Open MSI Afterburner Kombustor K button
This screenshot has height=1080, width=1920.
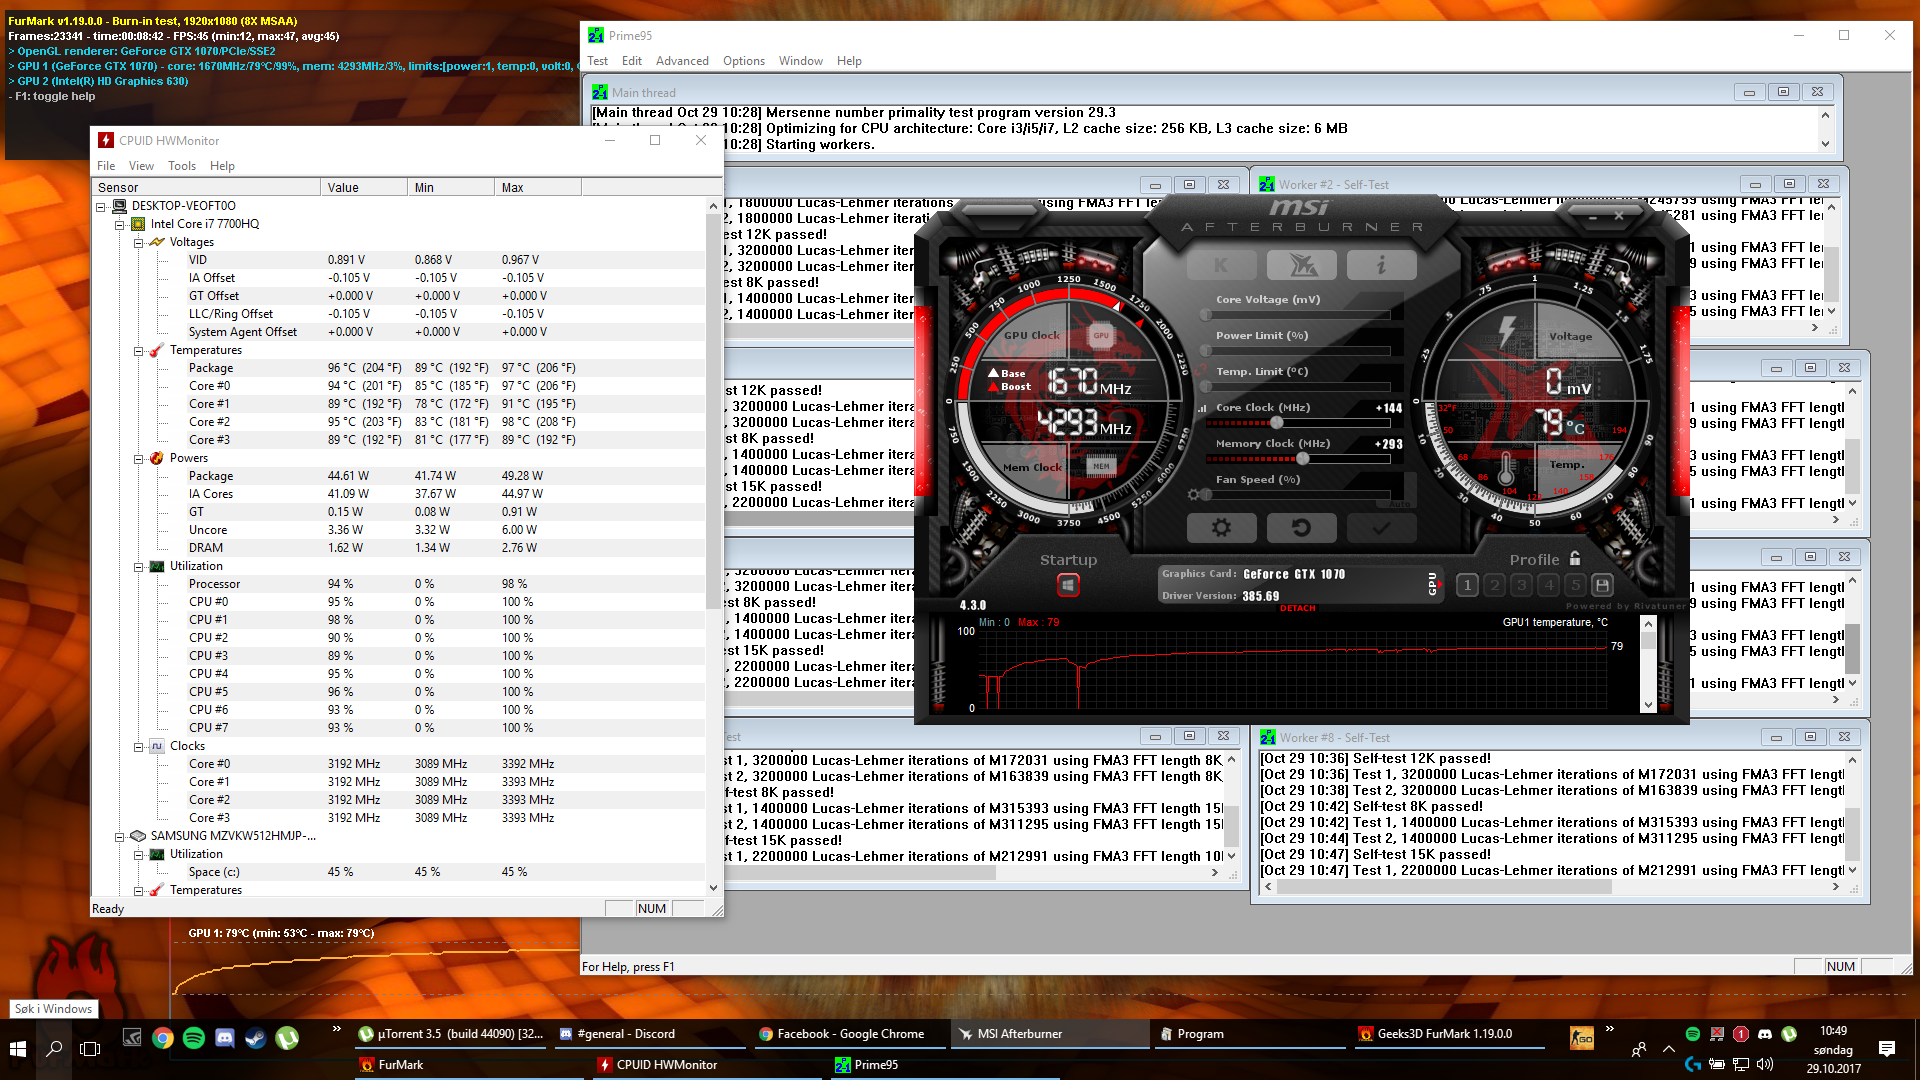click(x=1221, y=265)
